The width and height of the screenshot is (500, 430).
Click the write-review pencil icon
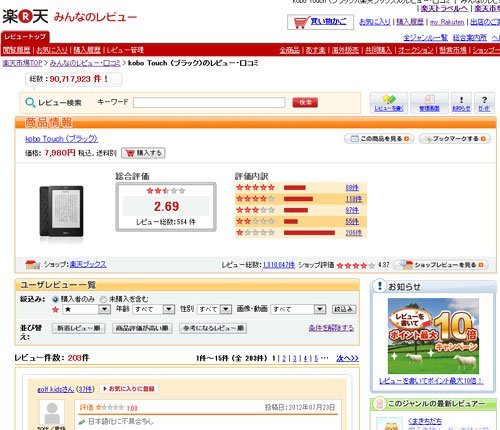point(389,103)
